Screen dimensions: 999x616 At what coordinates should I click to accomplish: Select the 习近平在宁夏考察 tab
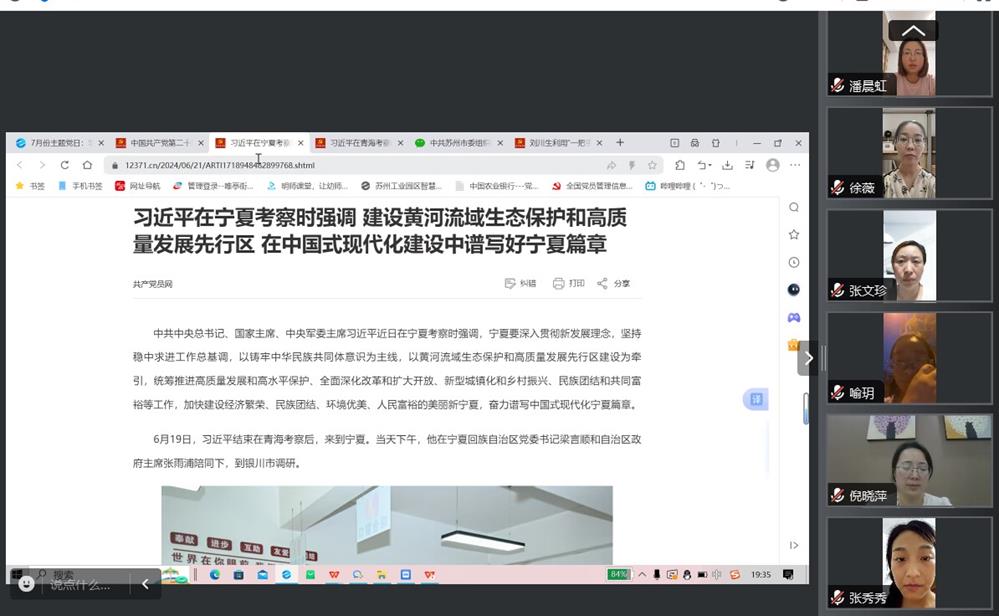point(259,143)
